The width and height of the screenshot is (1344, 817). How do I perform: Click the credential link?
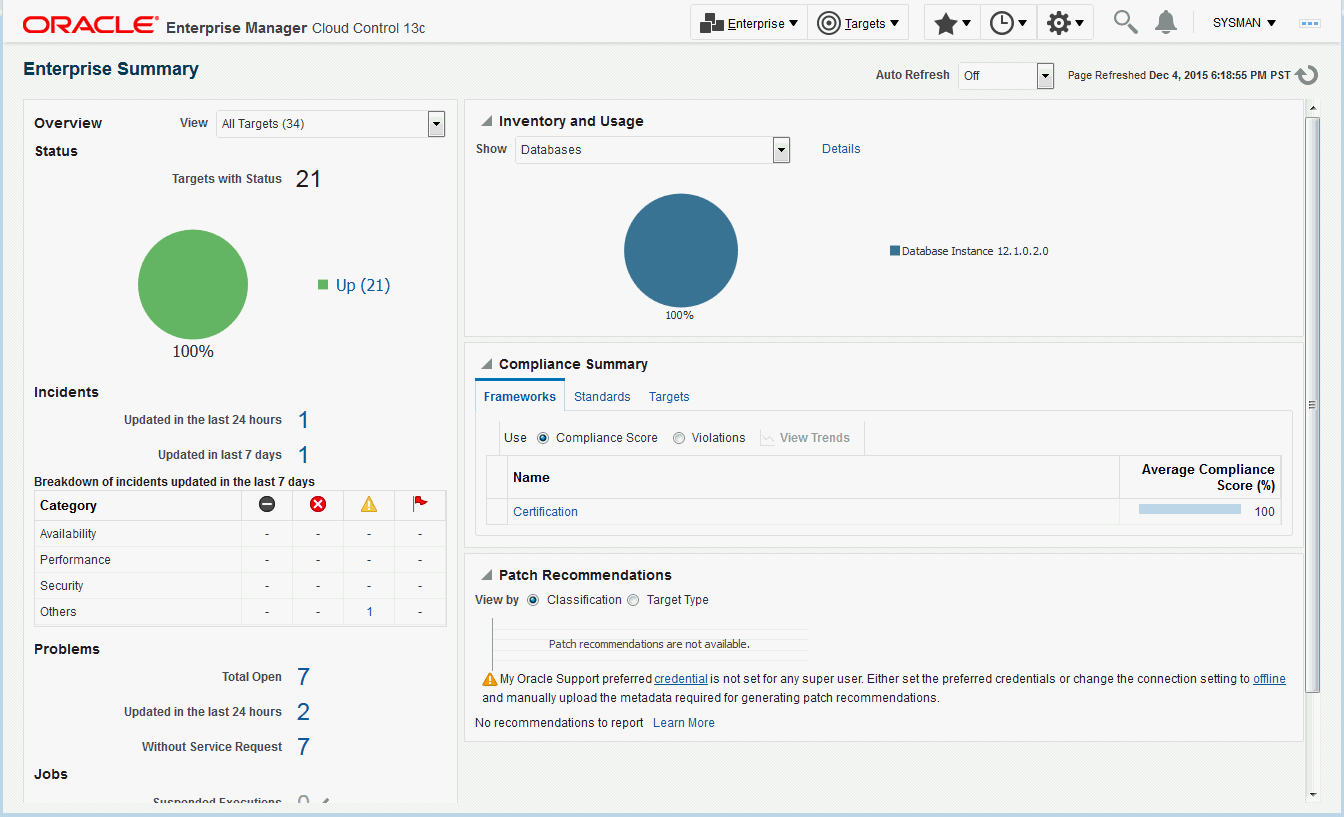(681, 679)
